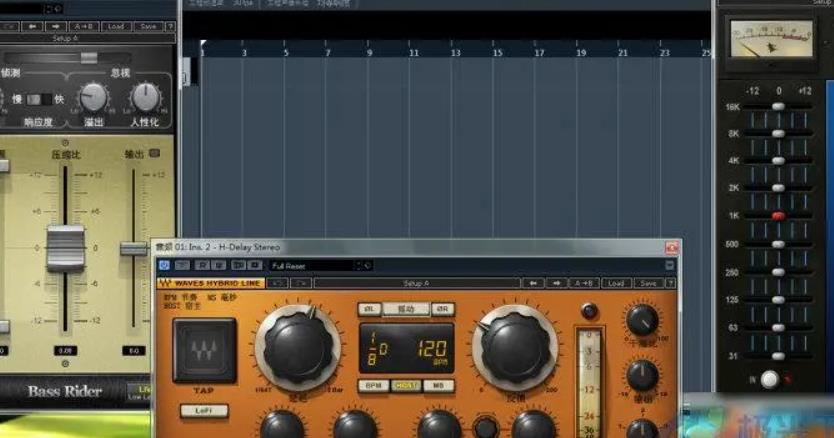
Task: Click bar 9 on the timeline ruler
Action: [369, 53]
